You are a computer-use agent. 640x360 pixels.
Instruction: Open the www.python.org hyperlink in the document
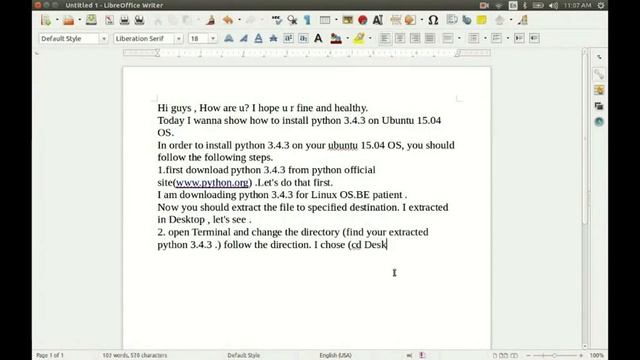tap(212, 182)
